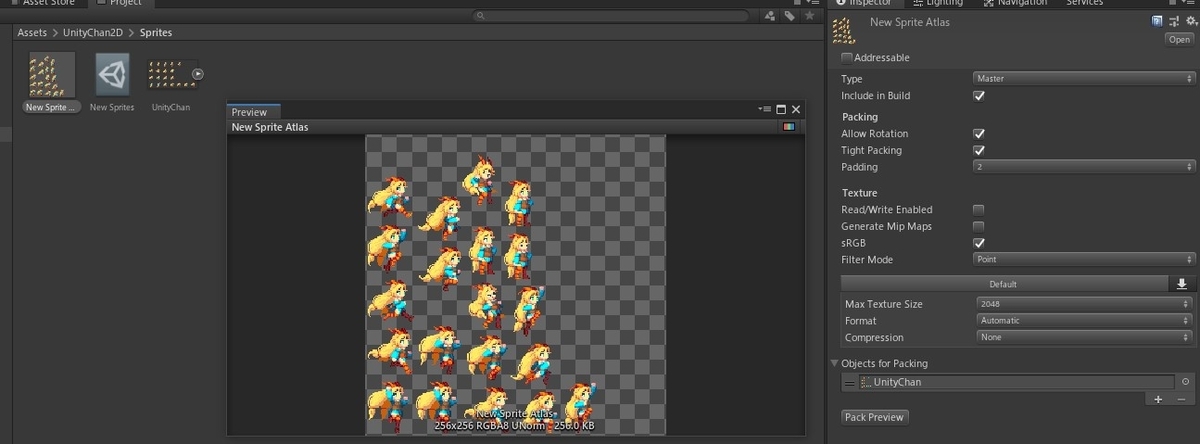Select the Preview window tab
Image resolution: width=1200 pixels, height=444 pixels.
[254, 112]
